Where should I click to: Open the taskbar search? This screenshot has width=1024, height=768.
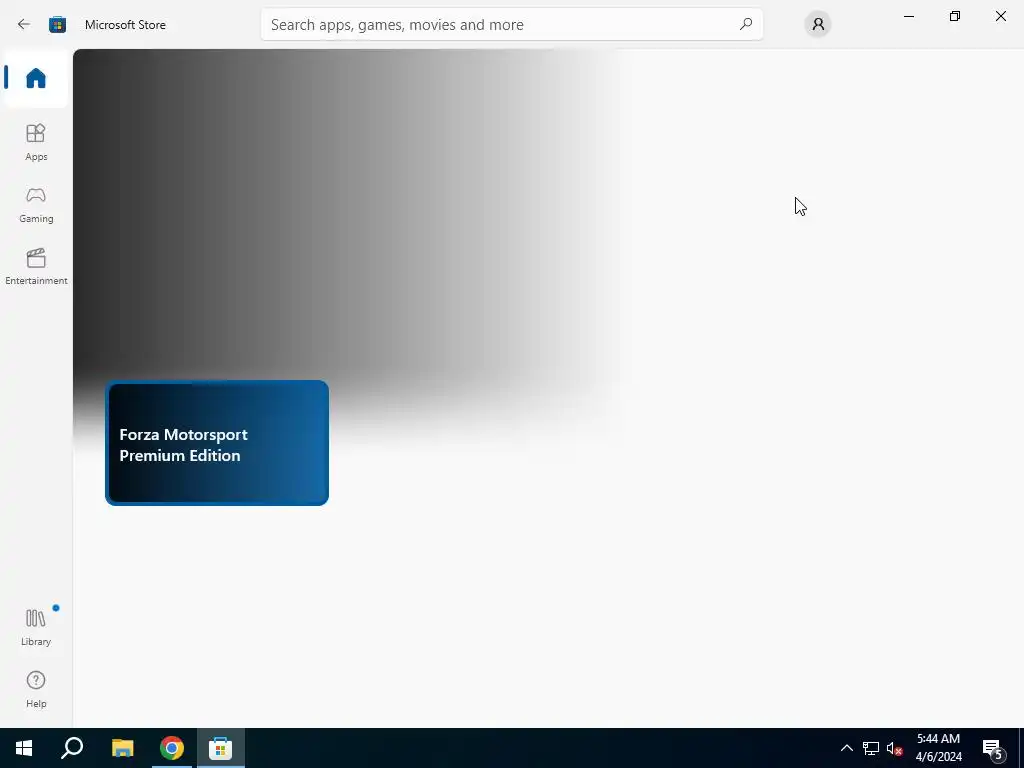72,748
